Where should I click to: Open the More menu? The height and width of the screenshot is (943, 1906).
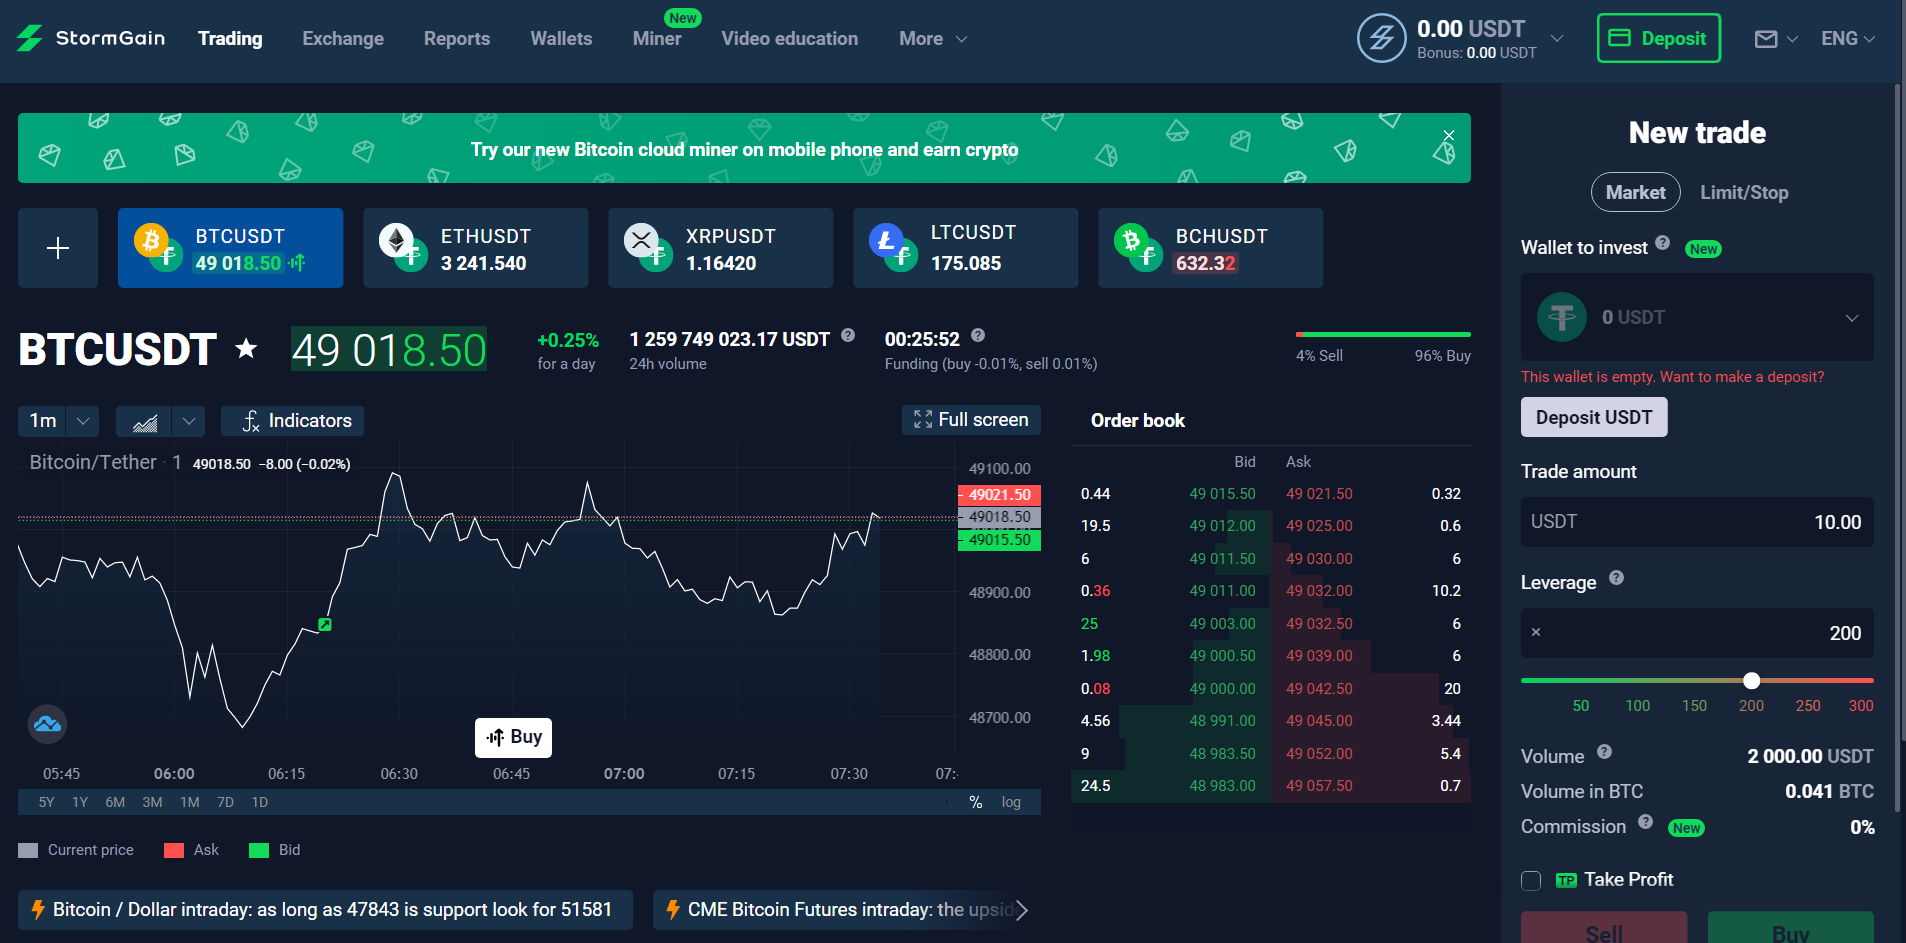click(x=933, y=39)
